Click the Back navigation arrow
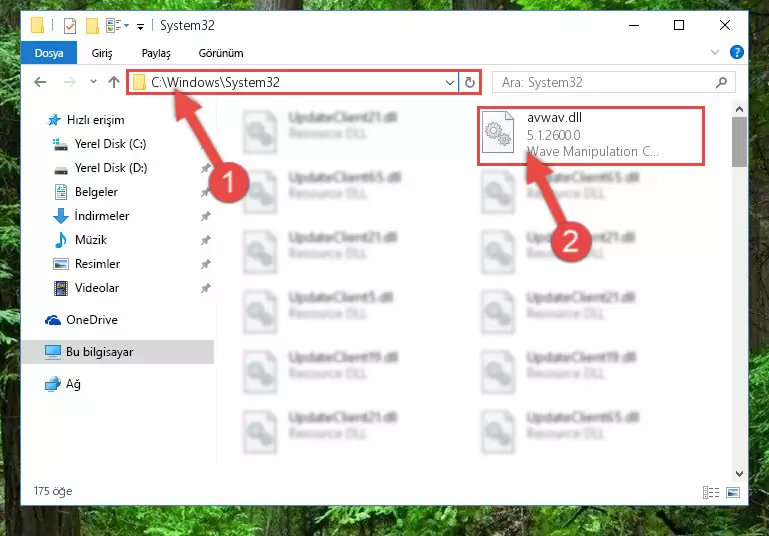This screenshot has height=536, width=769. click(x=40, y=82)
